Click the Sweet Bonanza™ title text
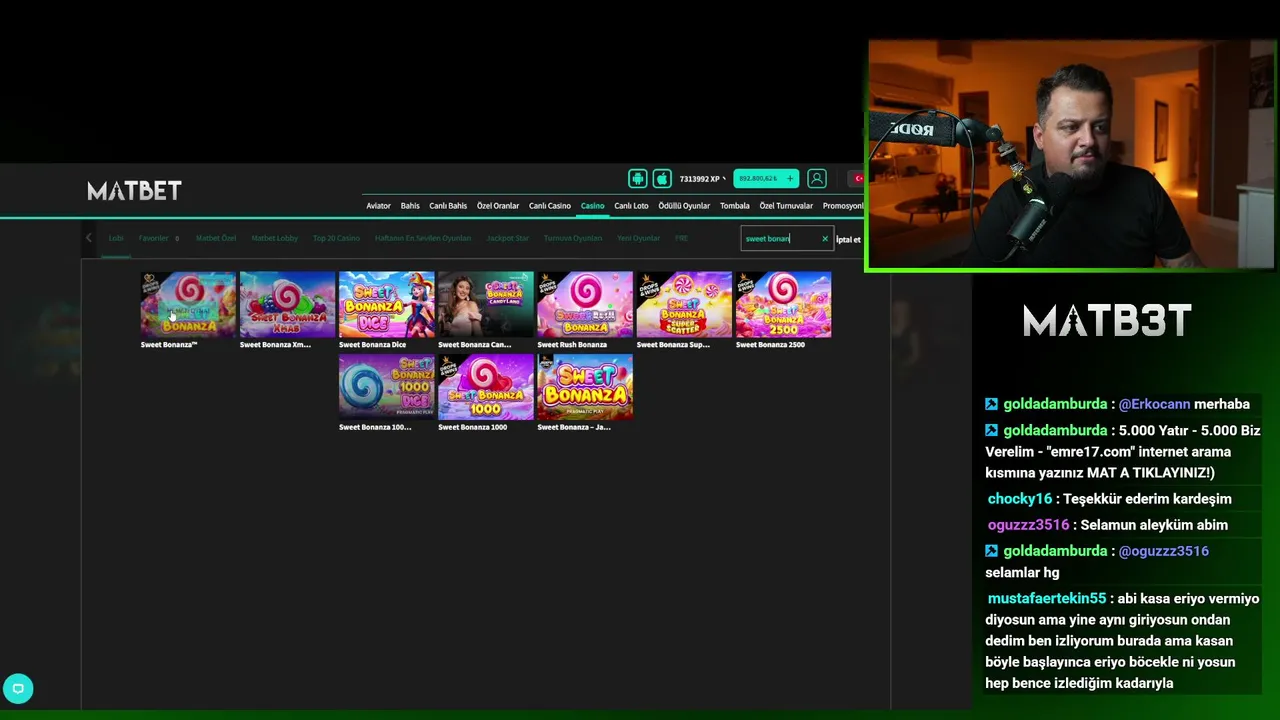The height and width of the screenshot is (720, 1280). click(169, 345)
